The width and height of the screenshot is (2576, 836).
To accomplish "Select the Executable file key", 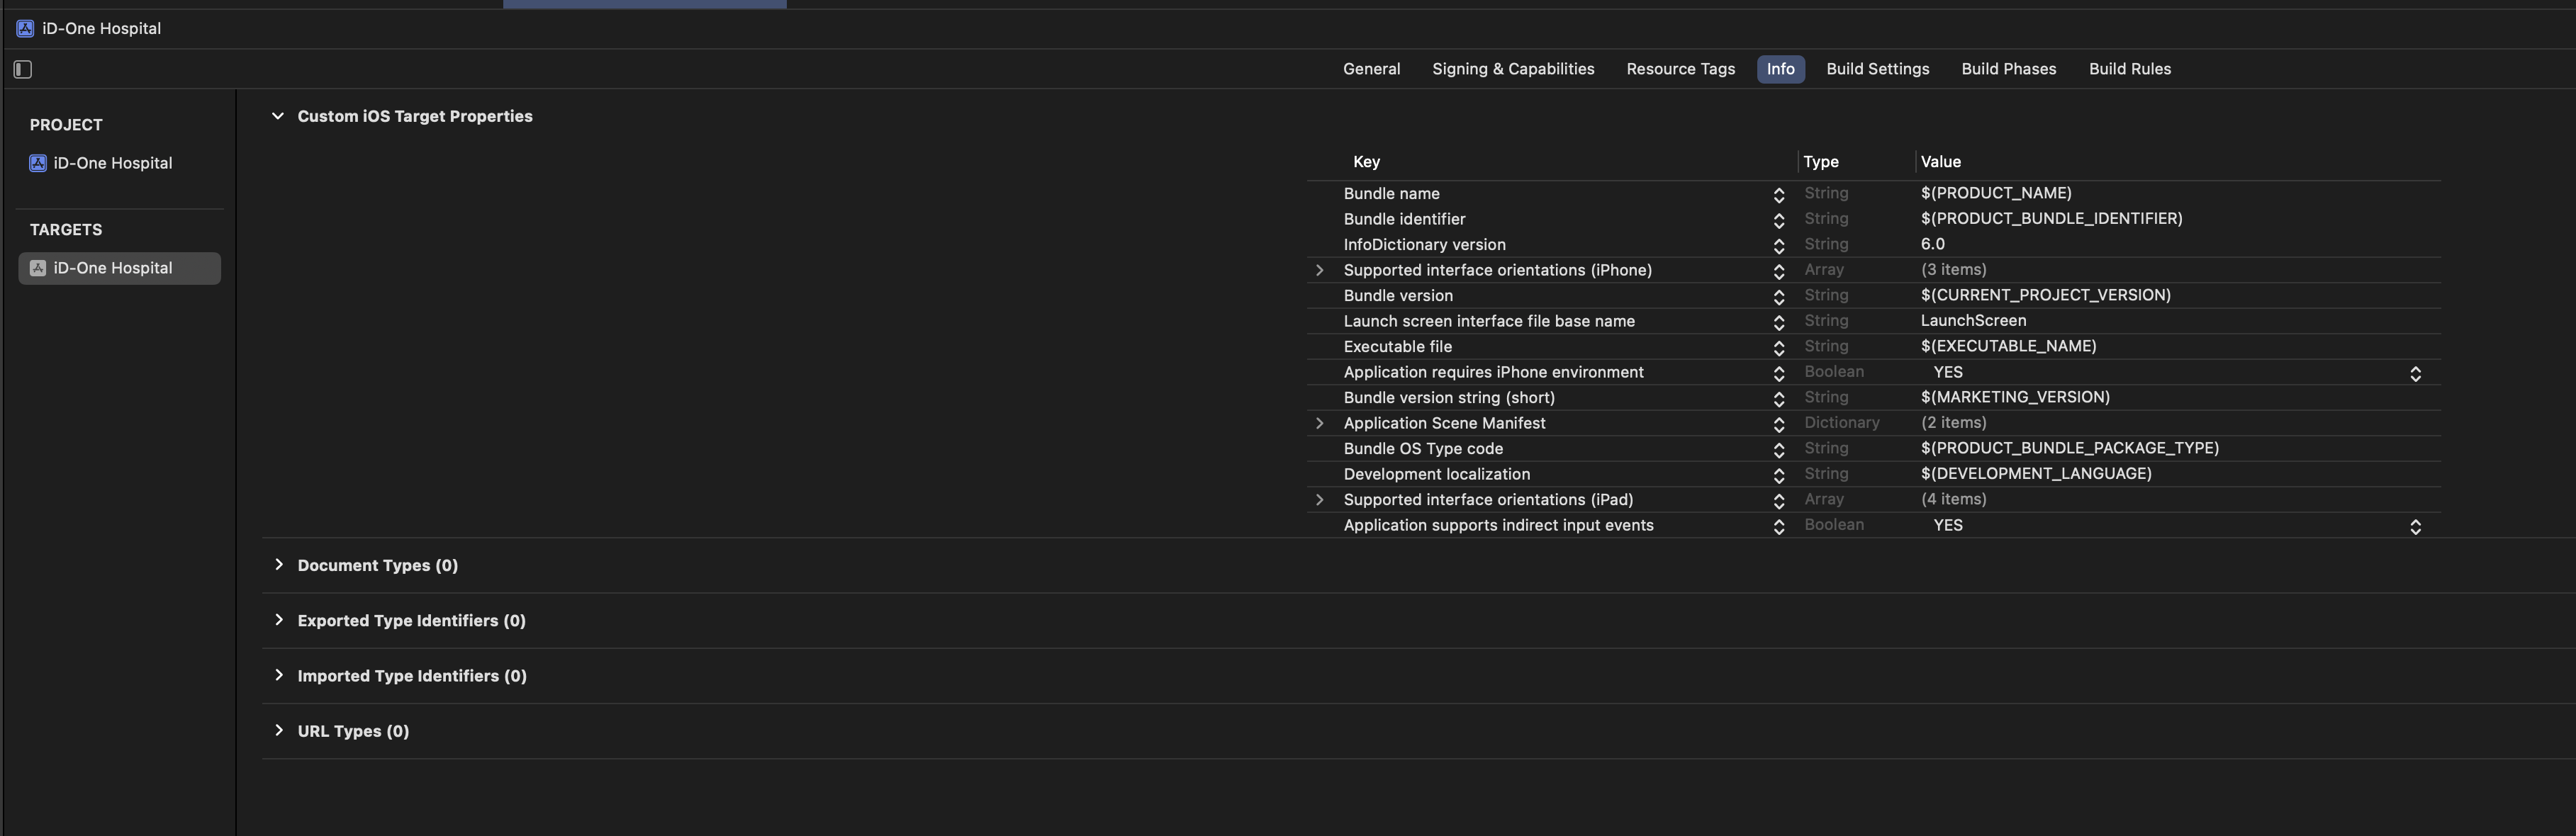I will 1397,346.
